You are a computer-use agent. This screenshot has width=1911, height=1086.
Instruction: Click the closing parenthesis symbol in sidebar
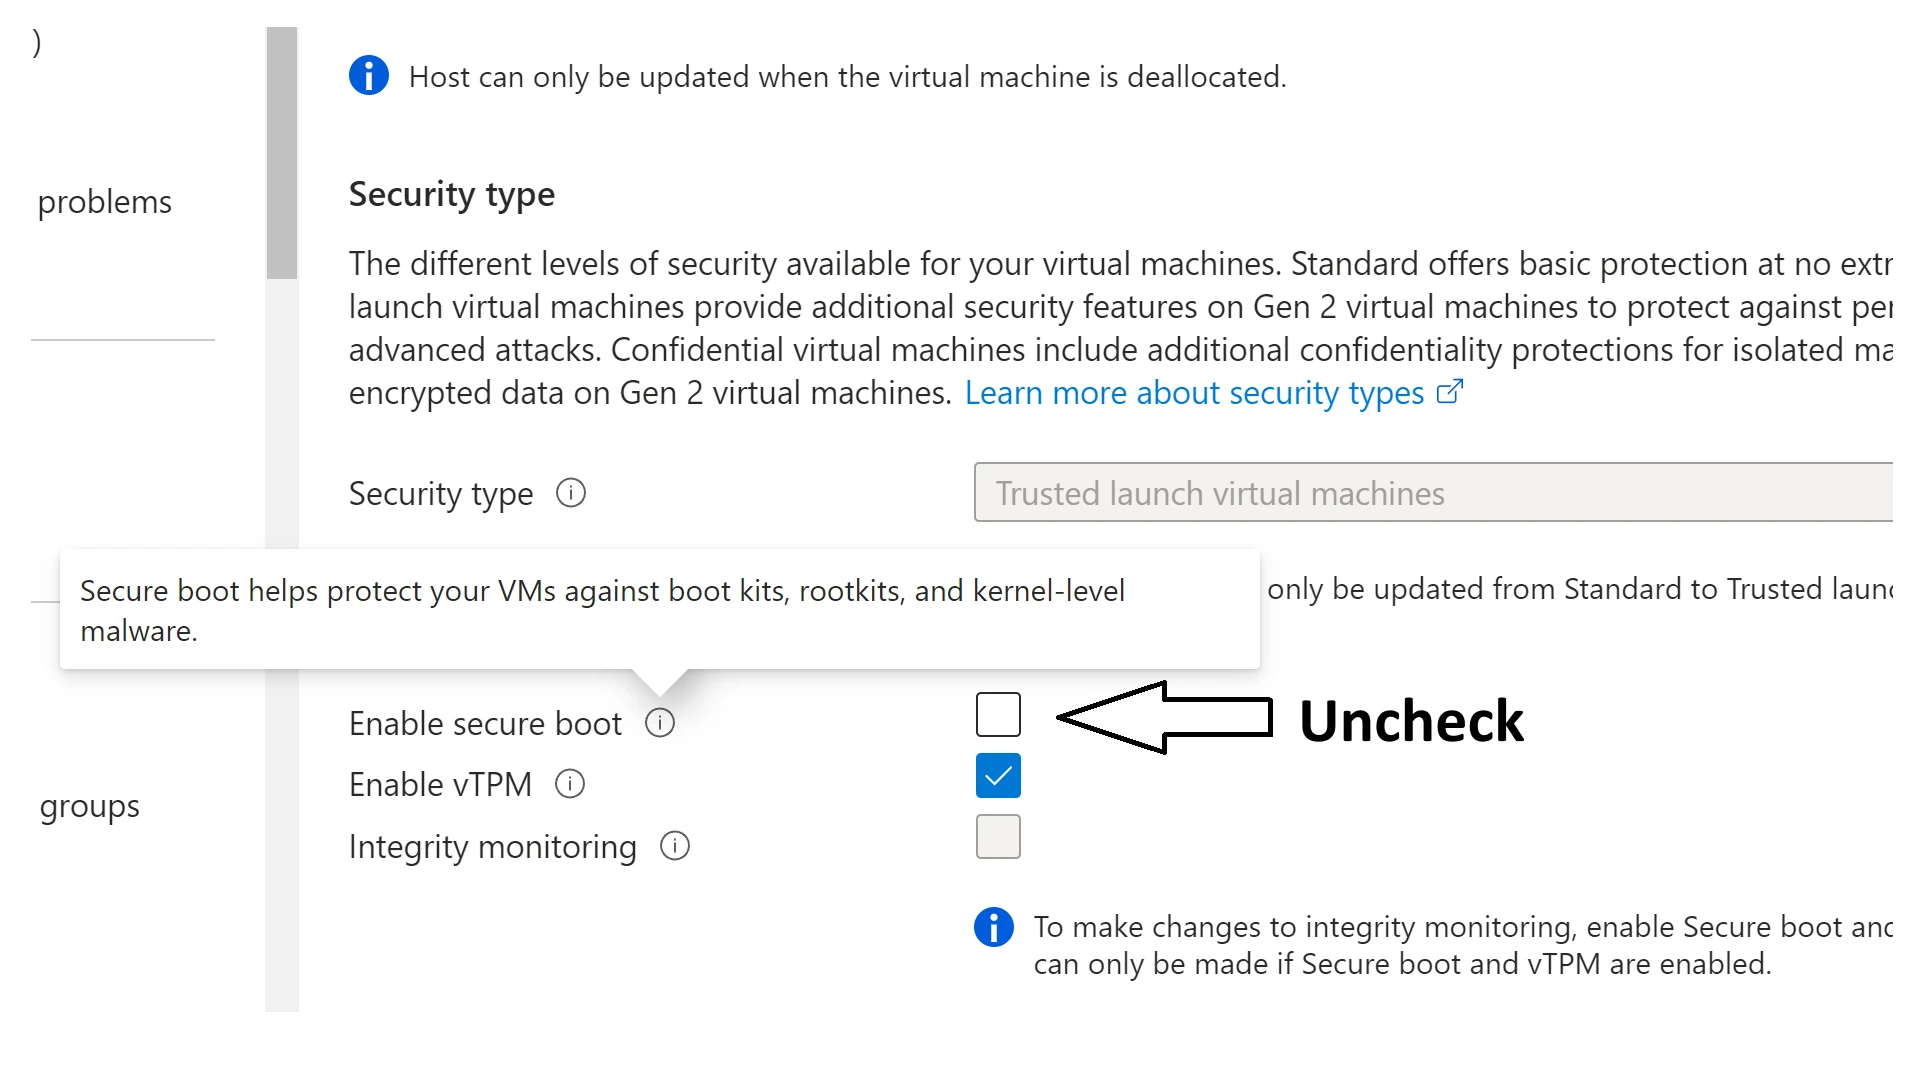[36, 43]
